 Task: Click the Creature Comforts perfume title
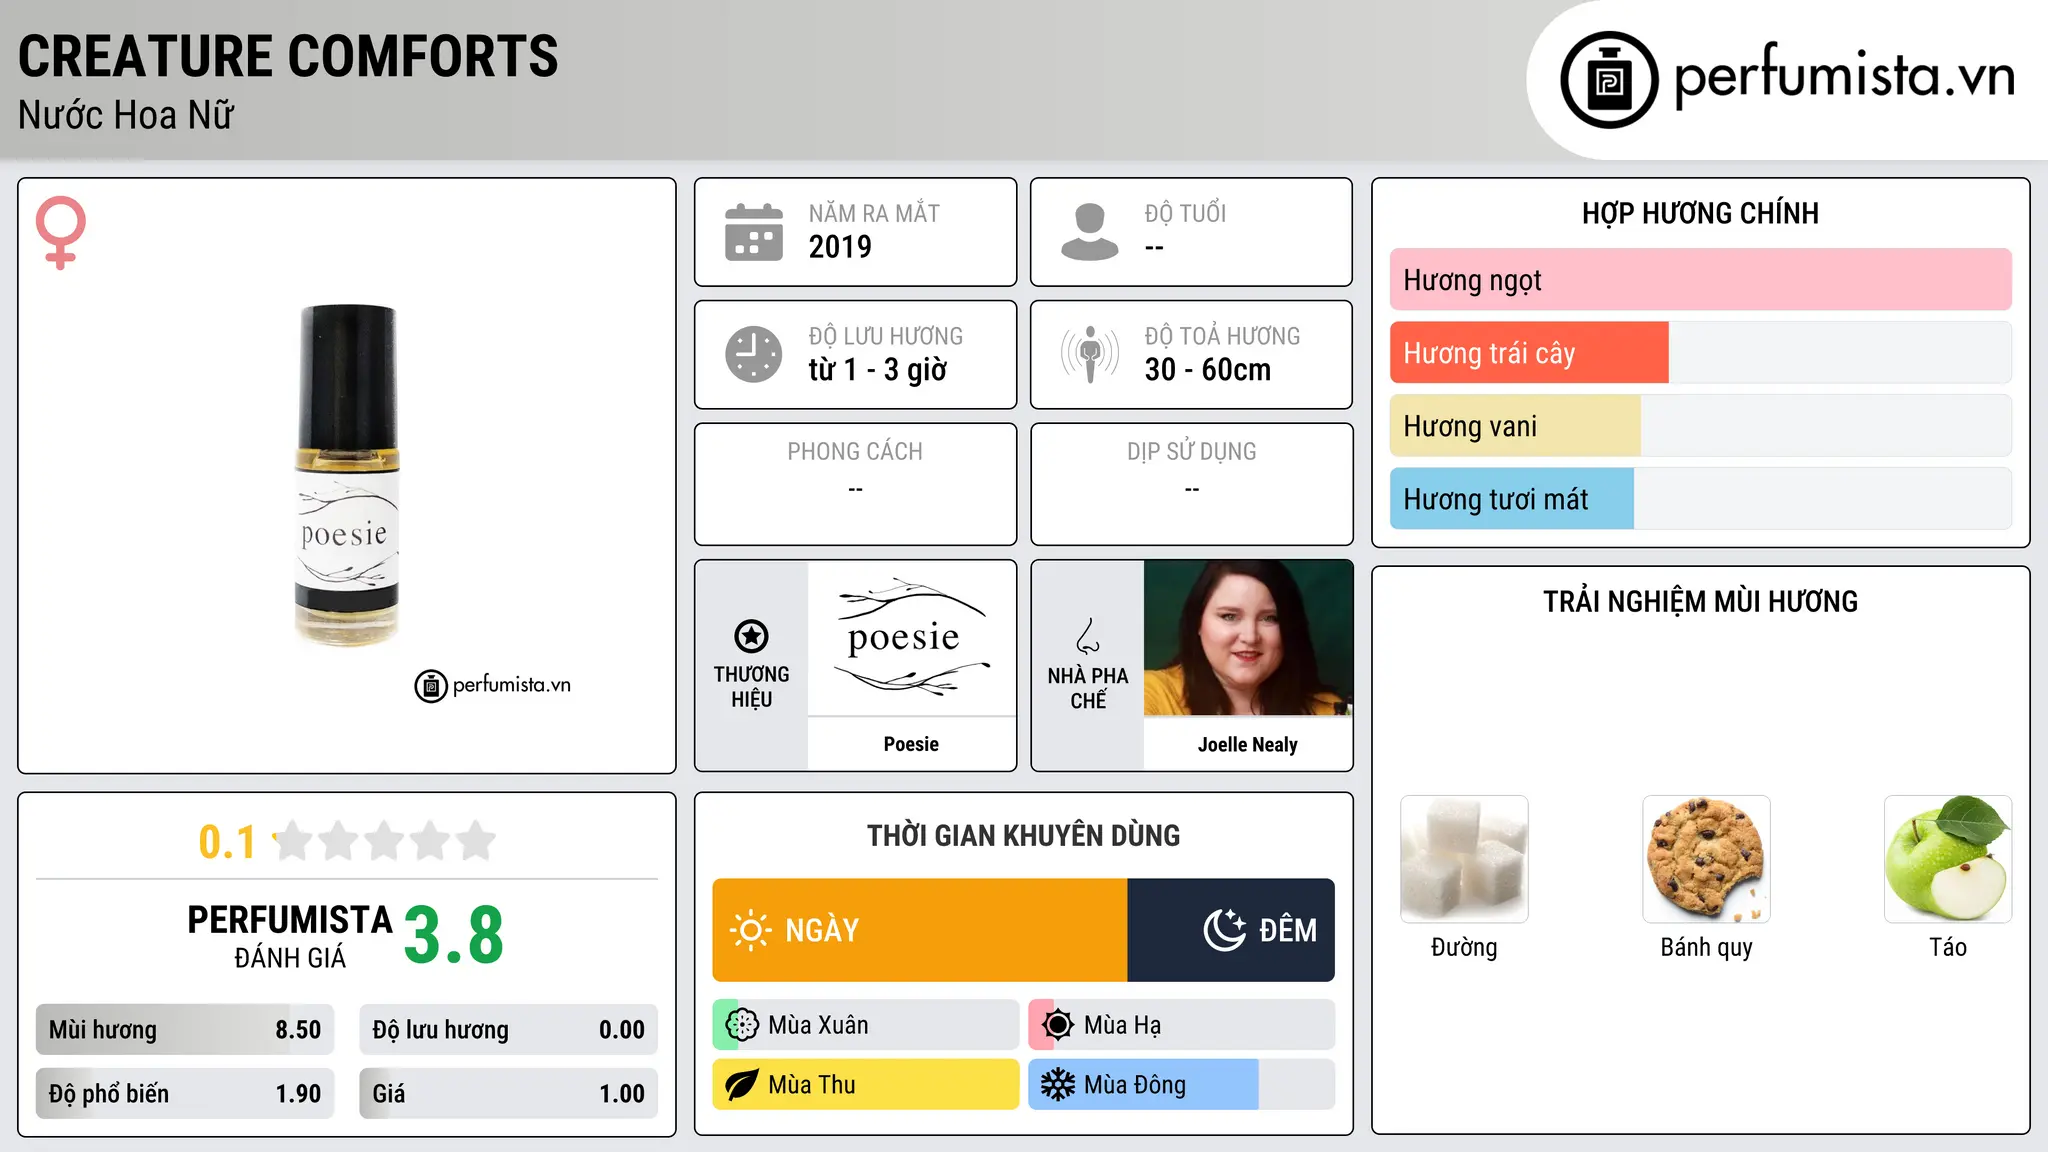288,56
